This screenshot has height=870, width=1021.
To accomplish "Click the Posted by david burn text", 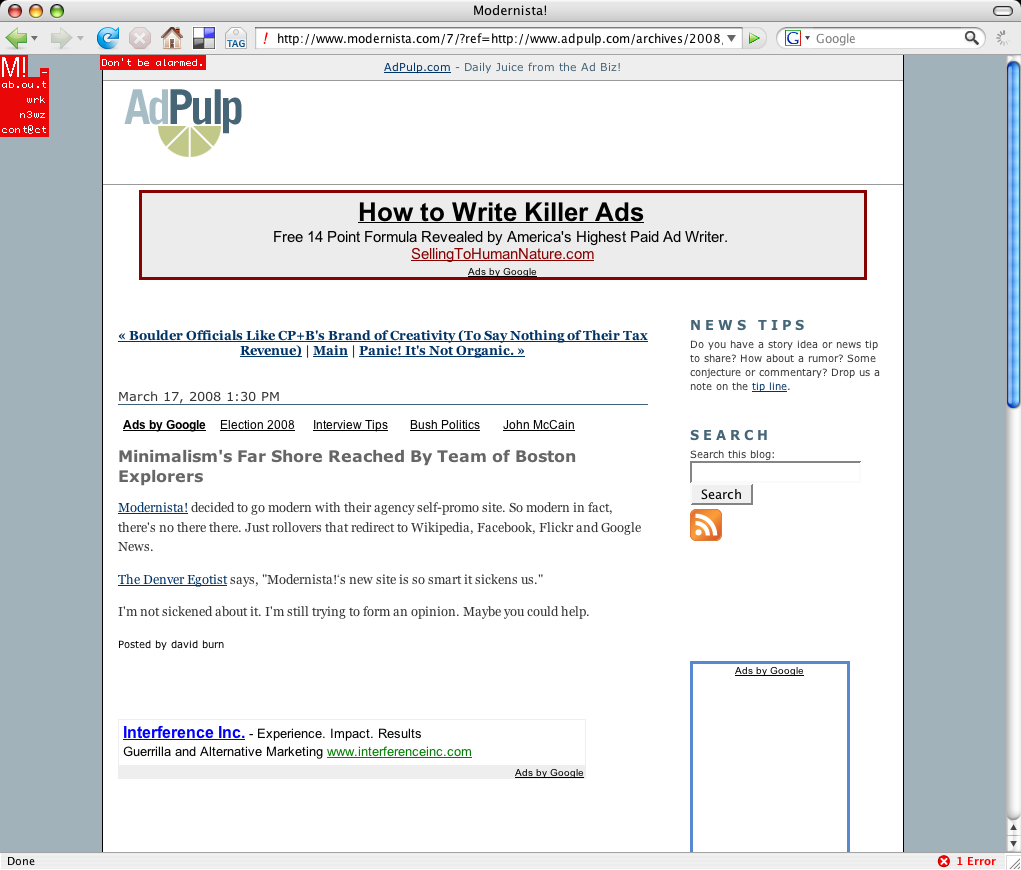I will pyautogui.click(x=171, y=644).
